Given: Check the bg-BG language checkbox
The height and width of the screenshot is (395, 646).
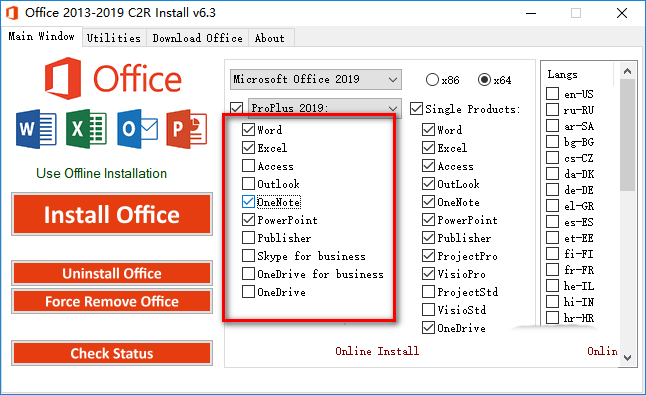Looking at the screenshot, I should click(552, 142).
